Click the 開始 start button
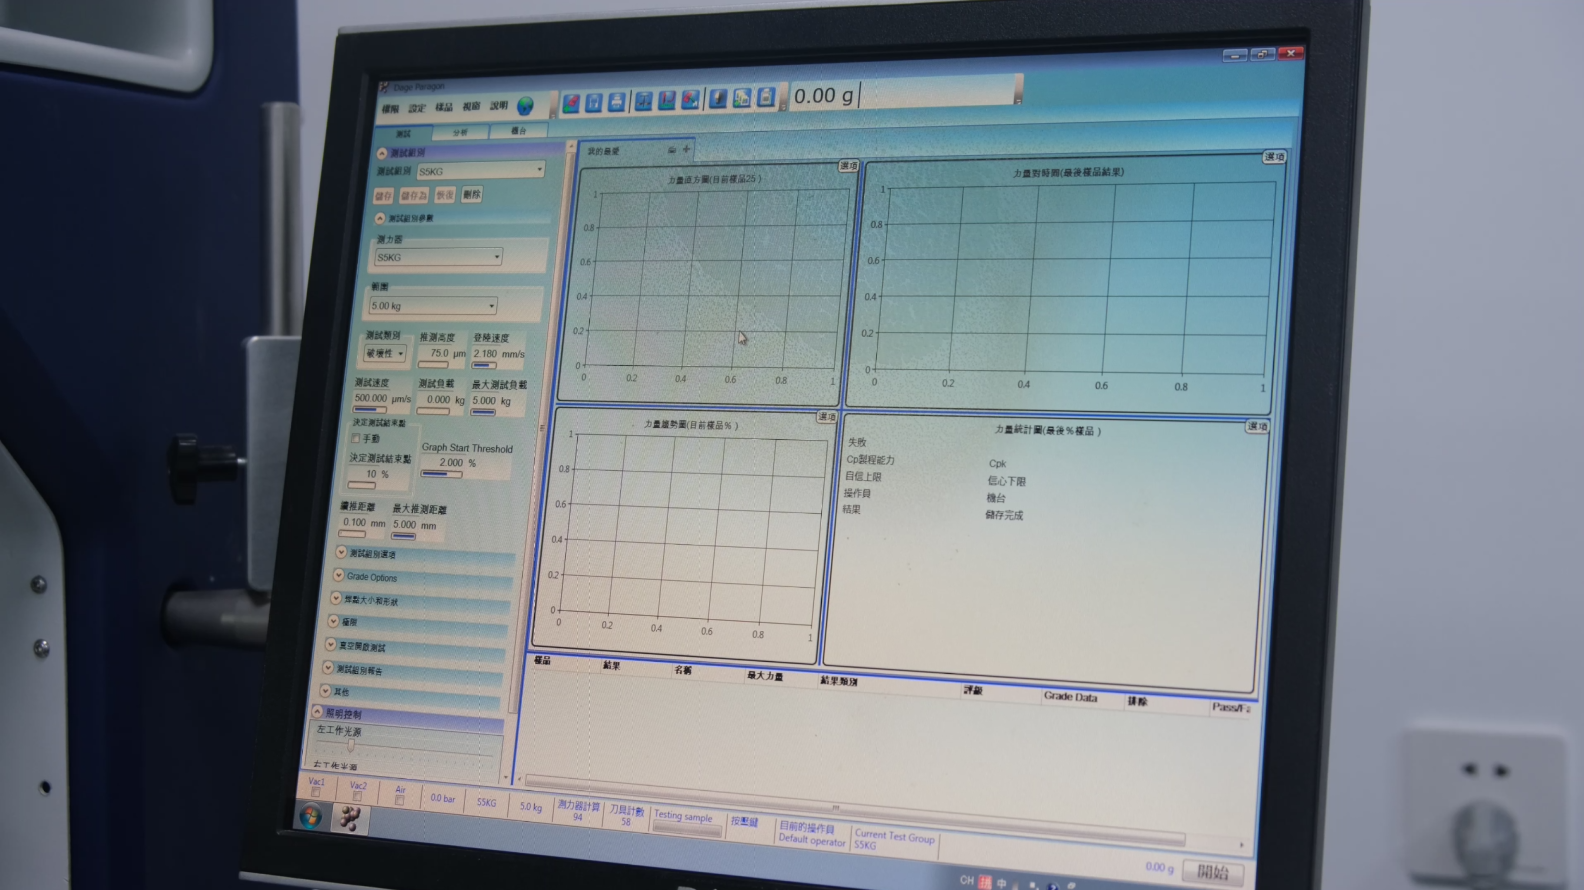Screen dimensions: 1584x890 (1212, 871)
